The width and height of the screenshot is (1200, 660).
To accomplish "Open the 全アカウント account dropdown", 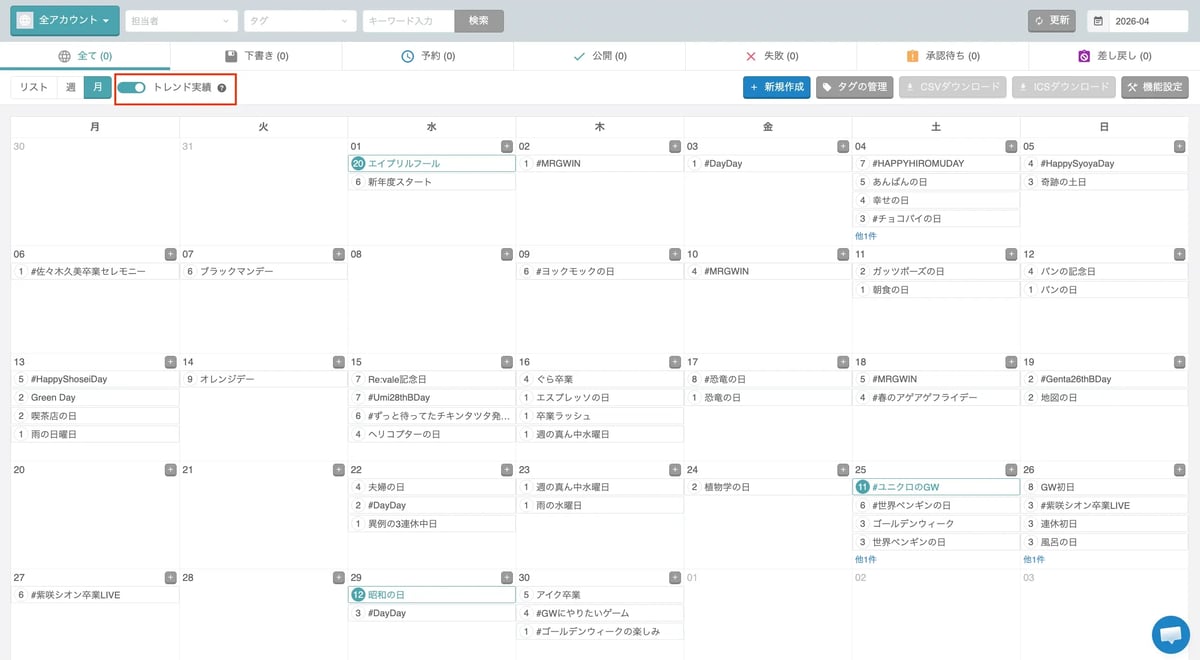I will pyautogui.click(x=64, y=19).
